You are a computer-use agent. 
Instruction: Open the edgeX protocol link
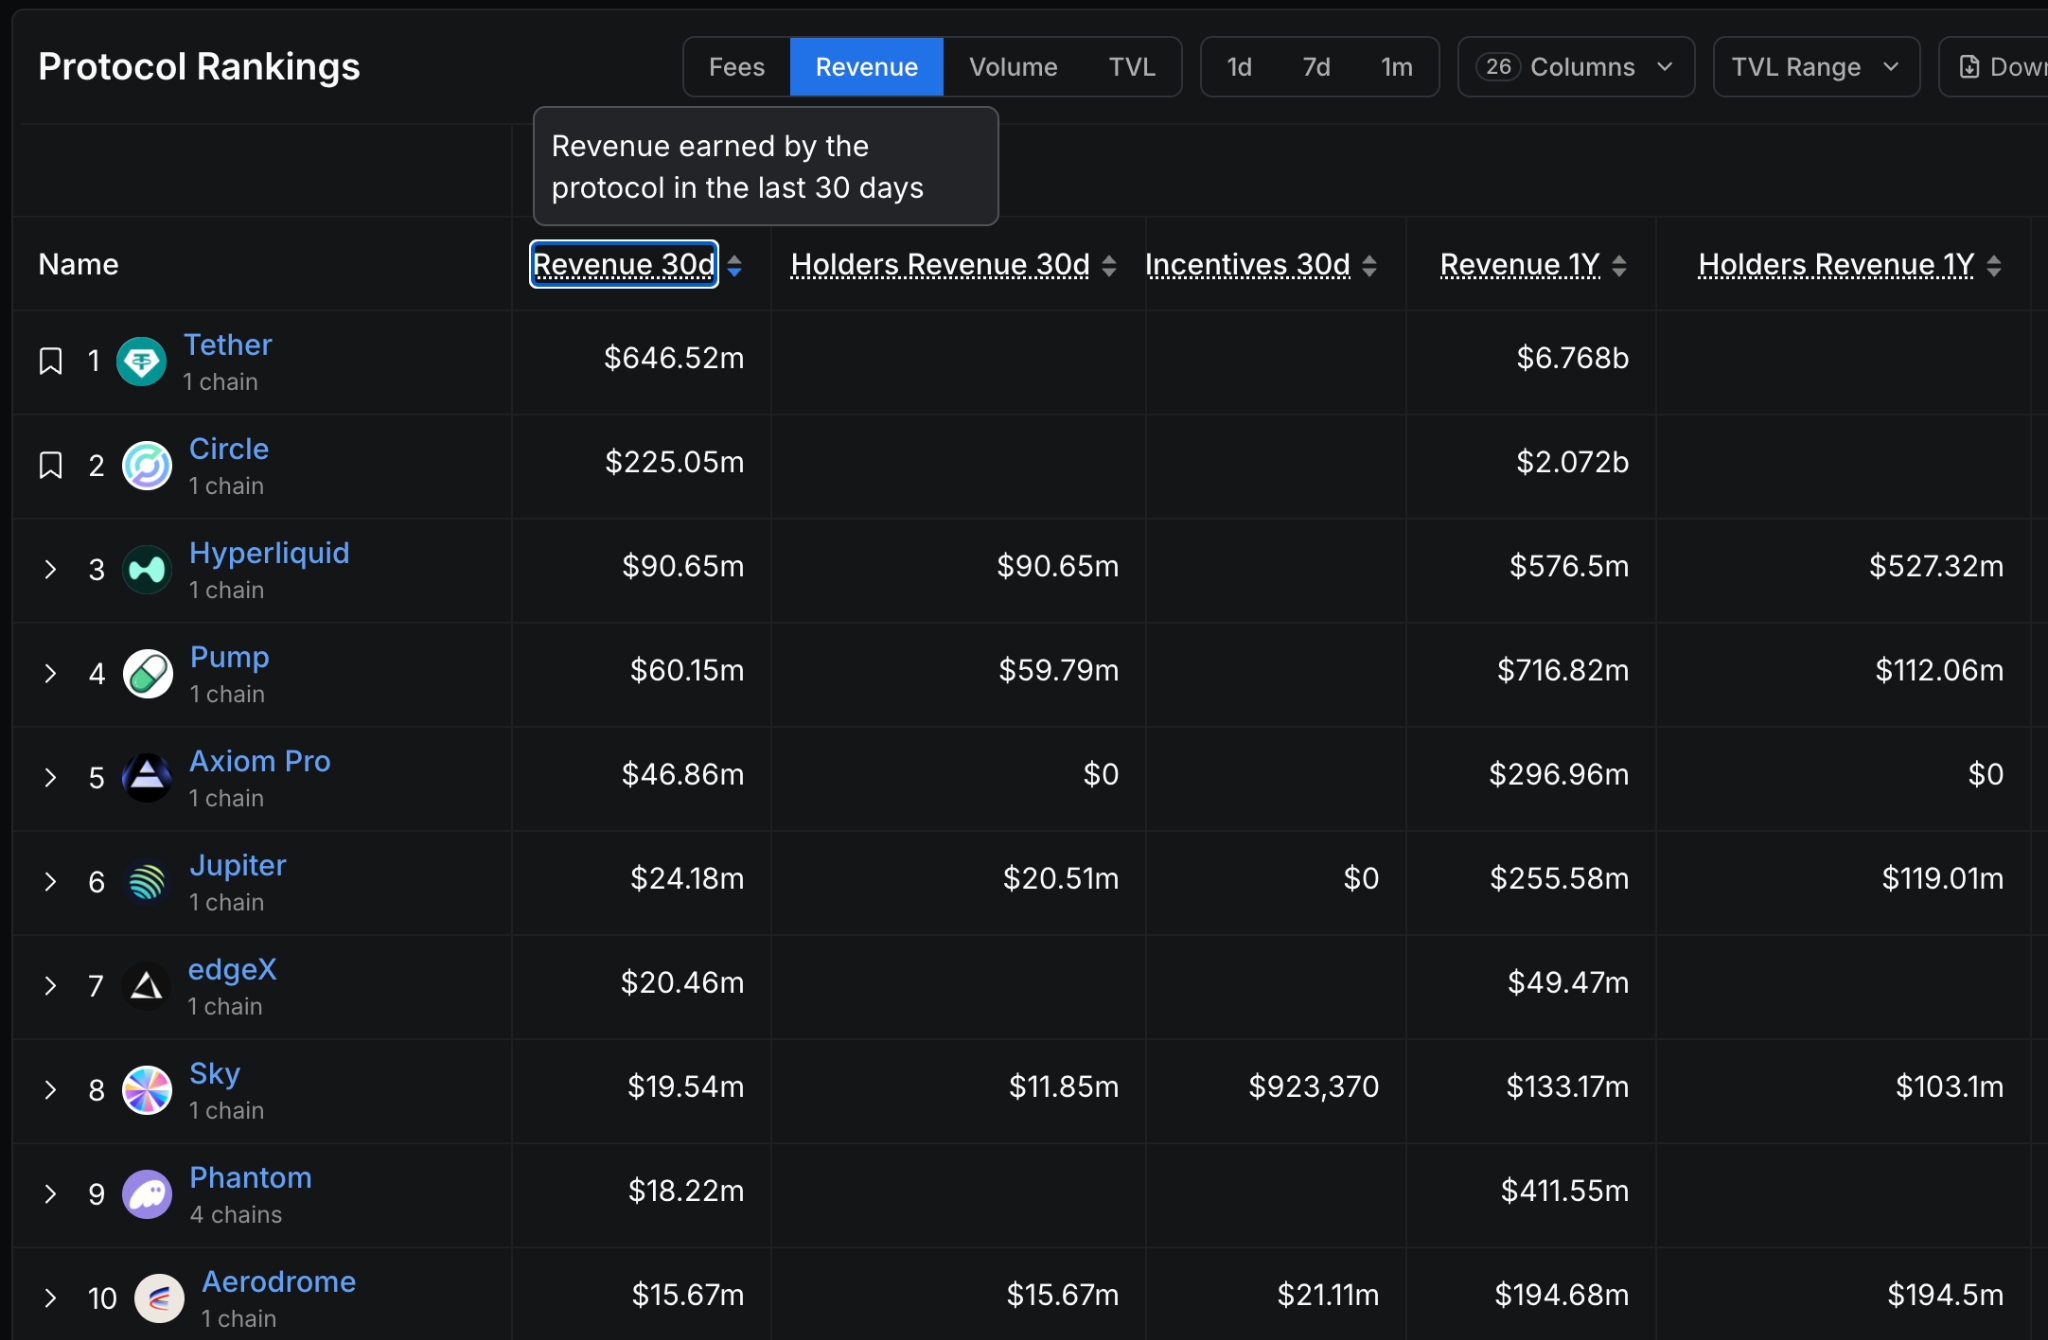pyautogui.click(x=232, y=969)
